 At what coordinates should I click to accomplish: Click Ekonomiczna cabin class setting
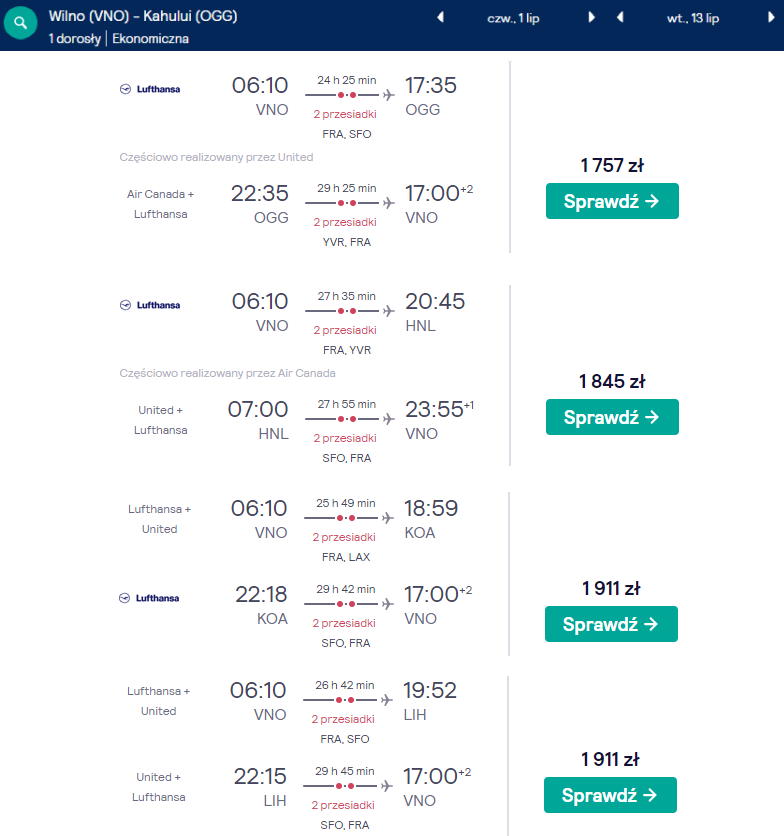point(150,39)
